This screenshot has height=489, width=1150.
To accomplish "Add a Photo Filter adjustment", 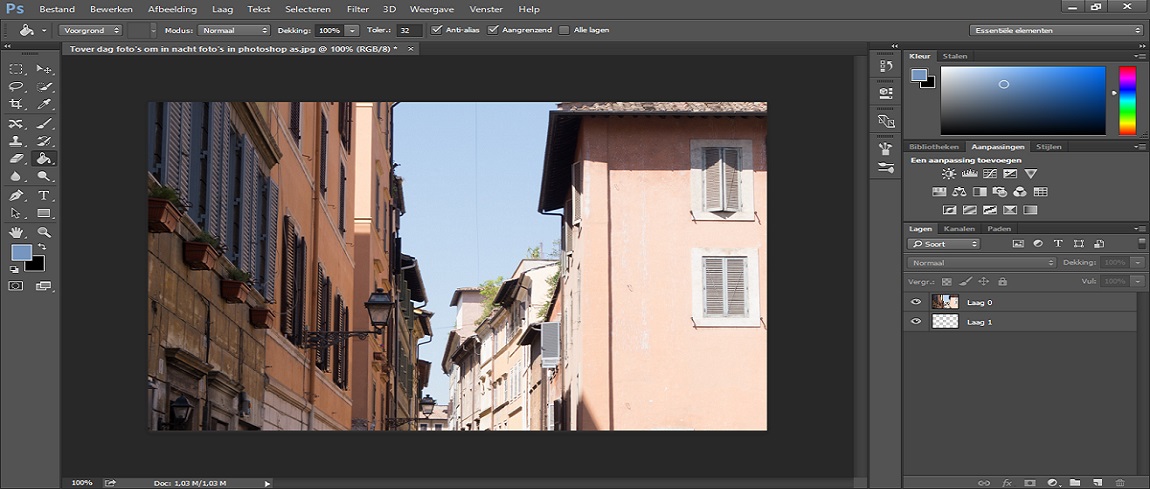I will tap(1000, 192).
